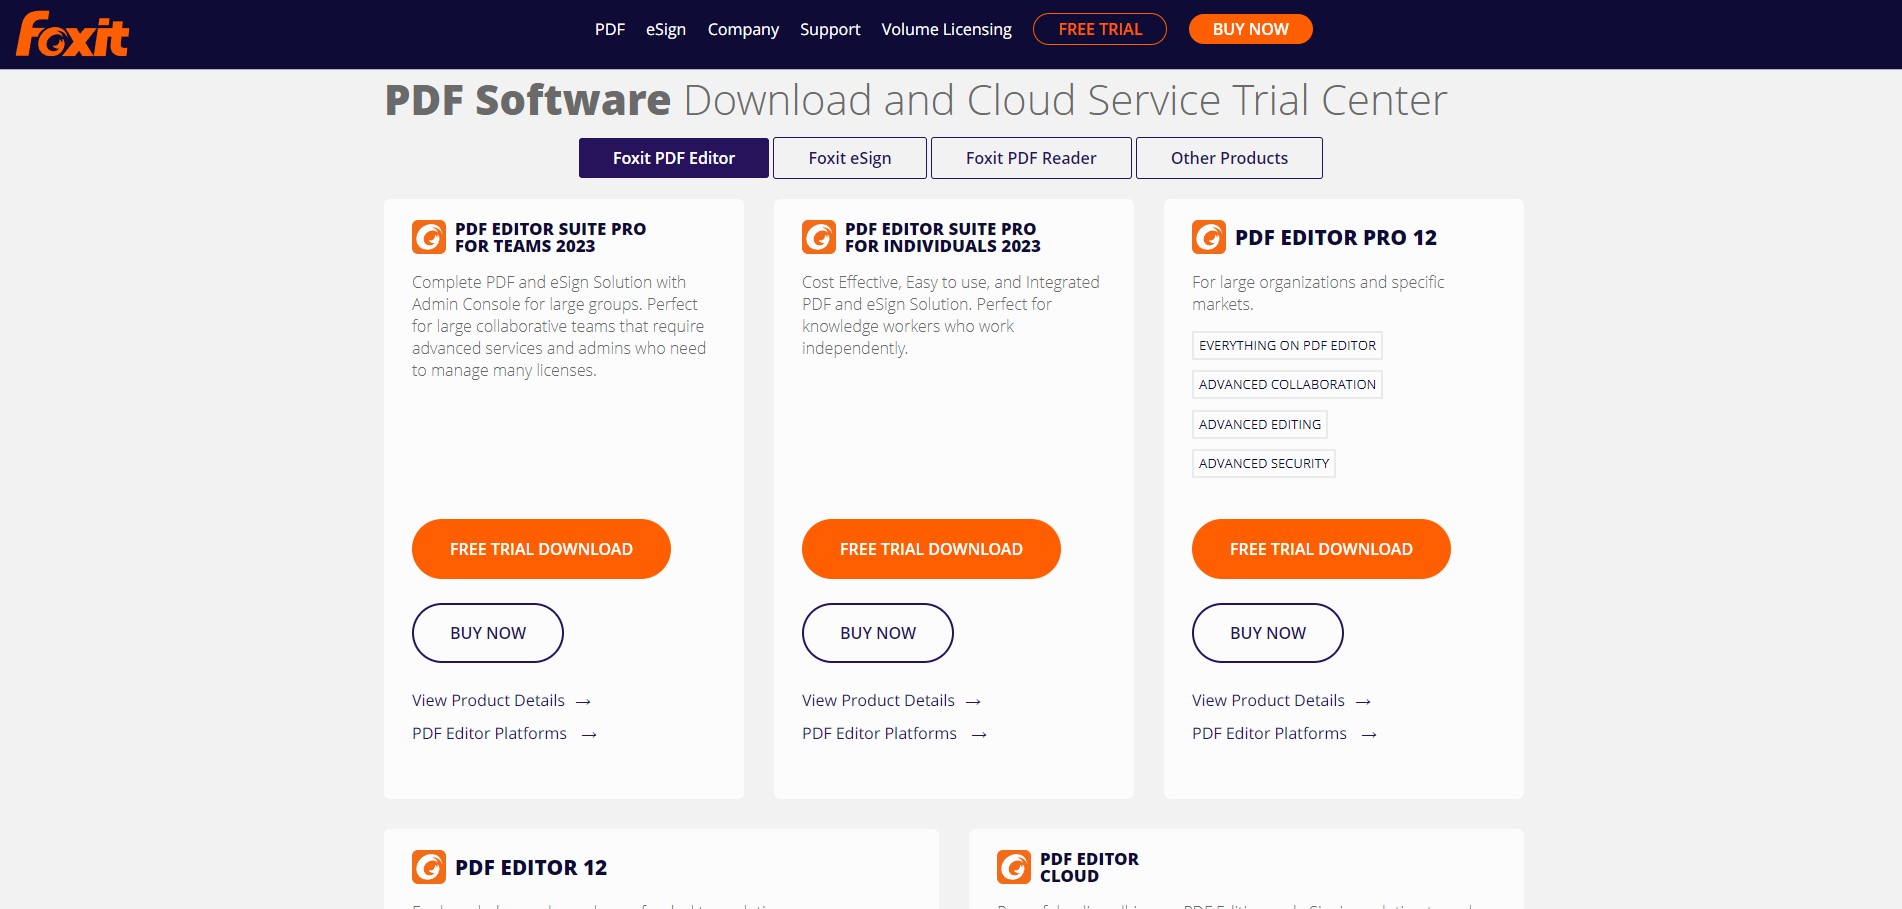Viewport: 1902px width, 909px height.
Task: Click the PDF Editor Cloud product icon
Action: (x=1014, y=867)
